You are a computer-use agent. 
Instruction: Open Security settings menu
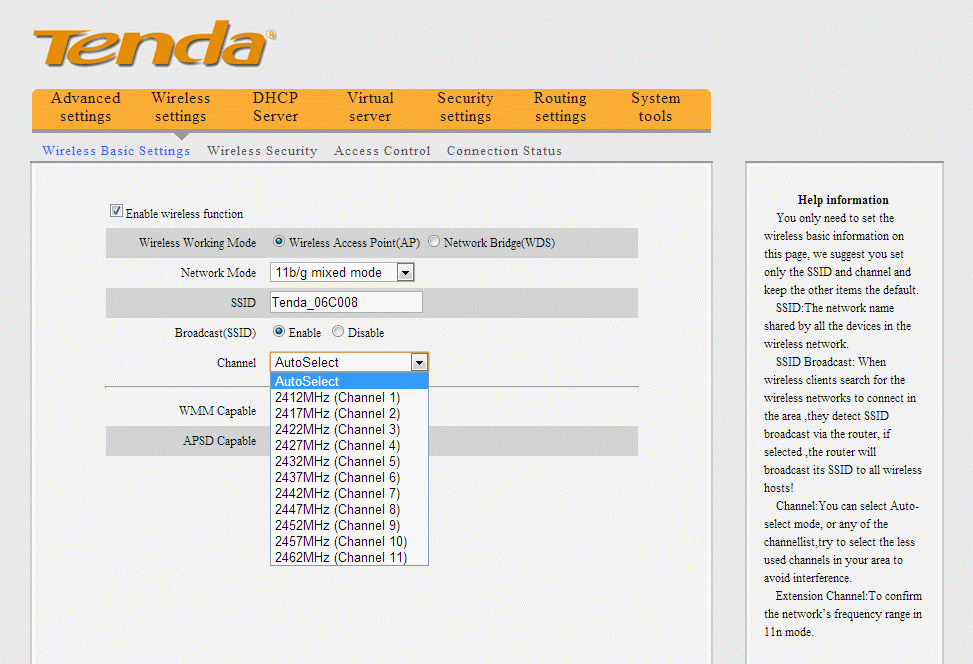pyautogui.click(x=465, y=107)
